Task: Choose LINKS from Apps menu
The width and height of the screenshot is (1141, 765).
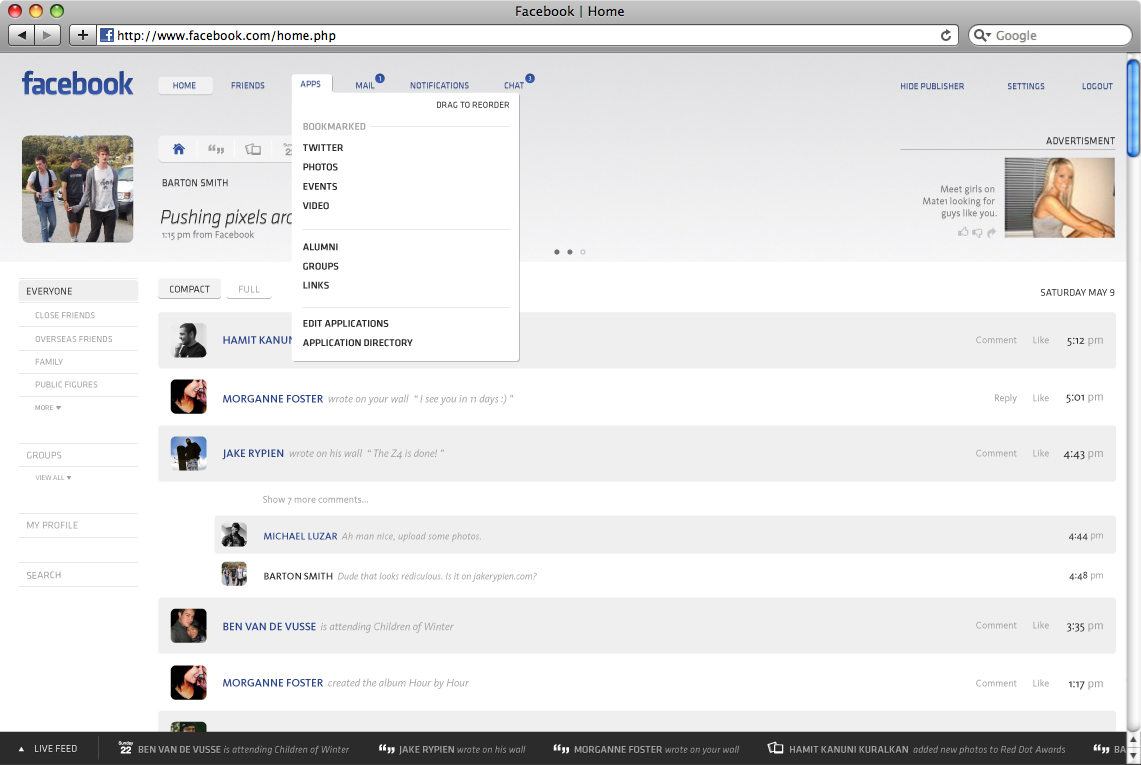Action: click(316, 285)
